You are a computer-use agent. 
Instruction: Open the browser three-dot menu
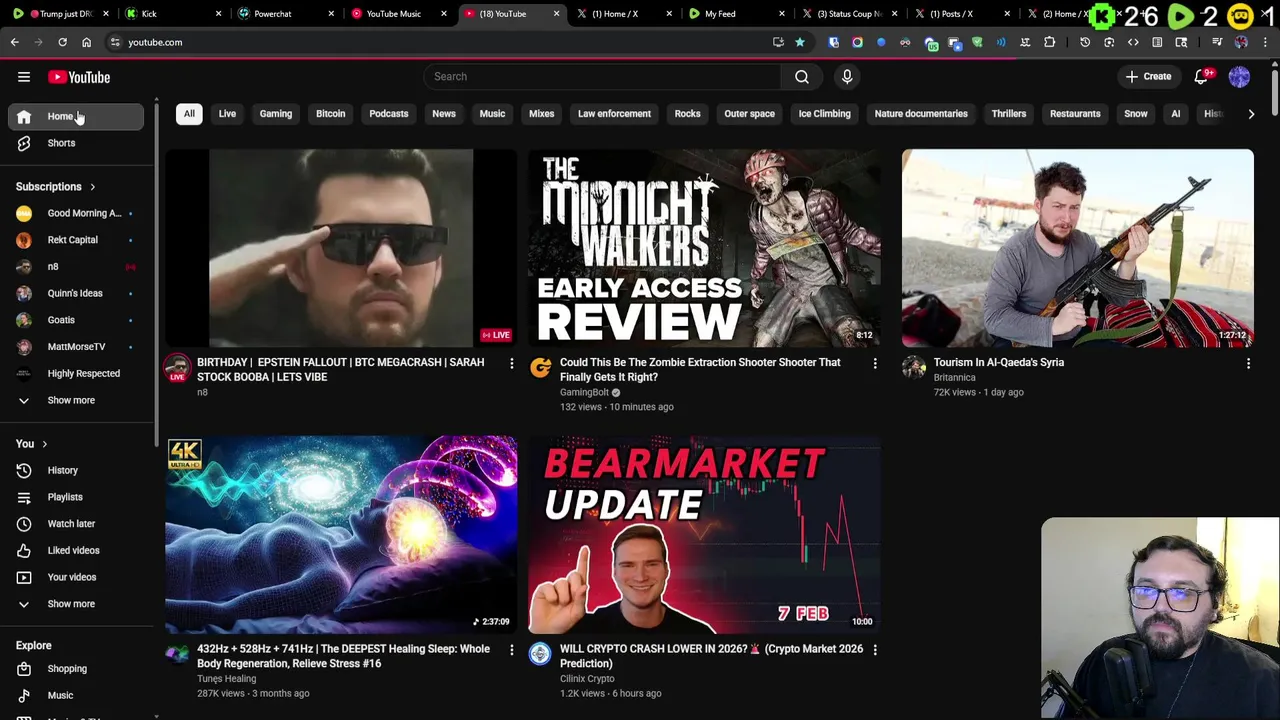pyautogui.click(x=1265, y=42)
